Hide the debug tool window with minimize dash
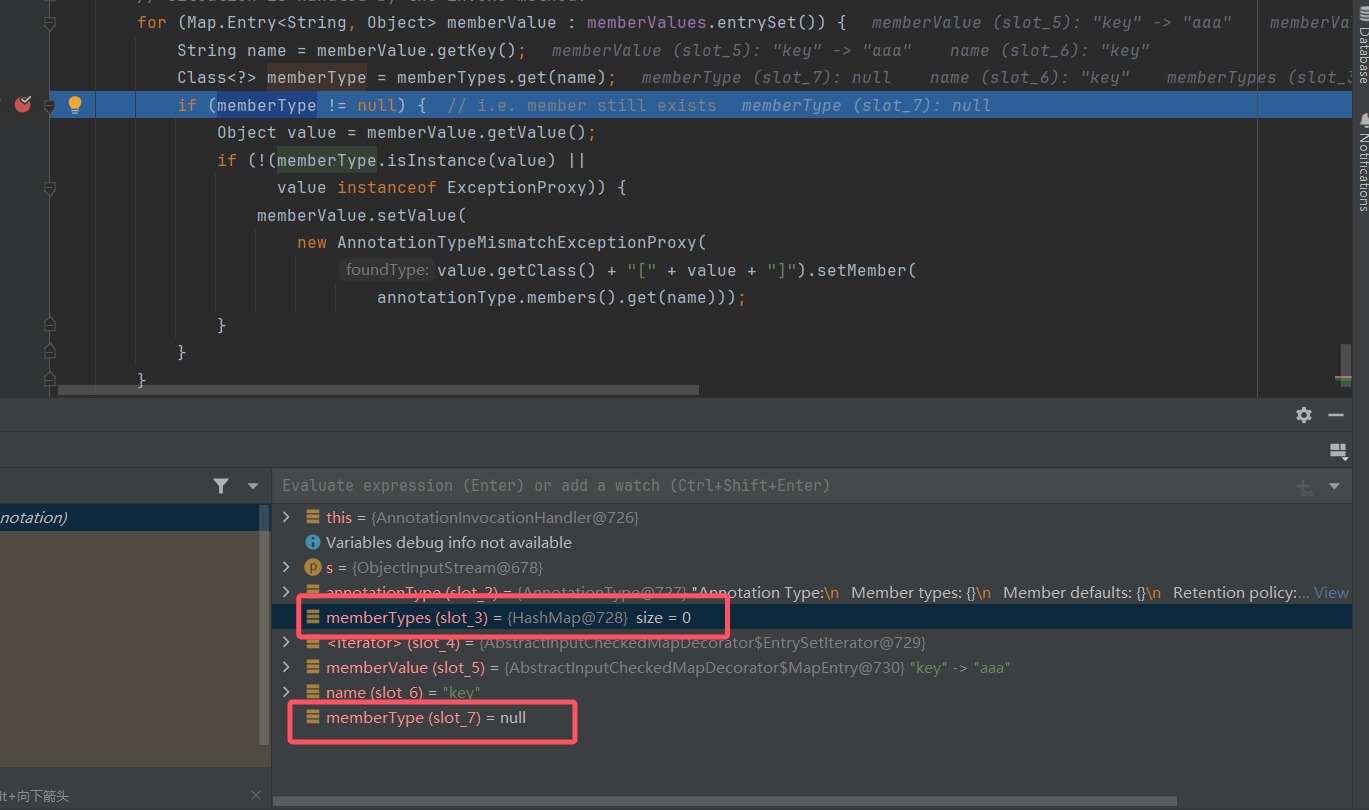The width and height of the screenshot is (1369, 810). click(1336, 415)
